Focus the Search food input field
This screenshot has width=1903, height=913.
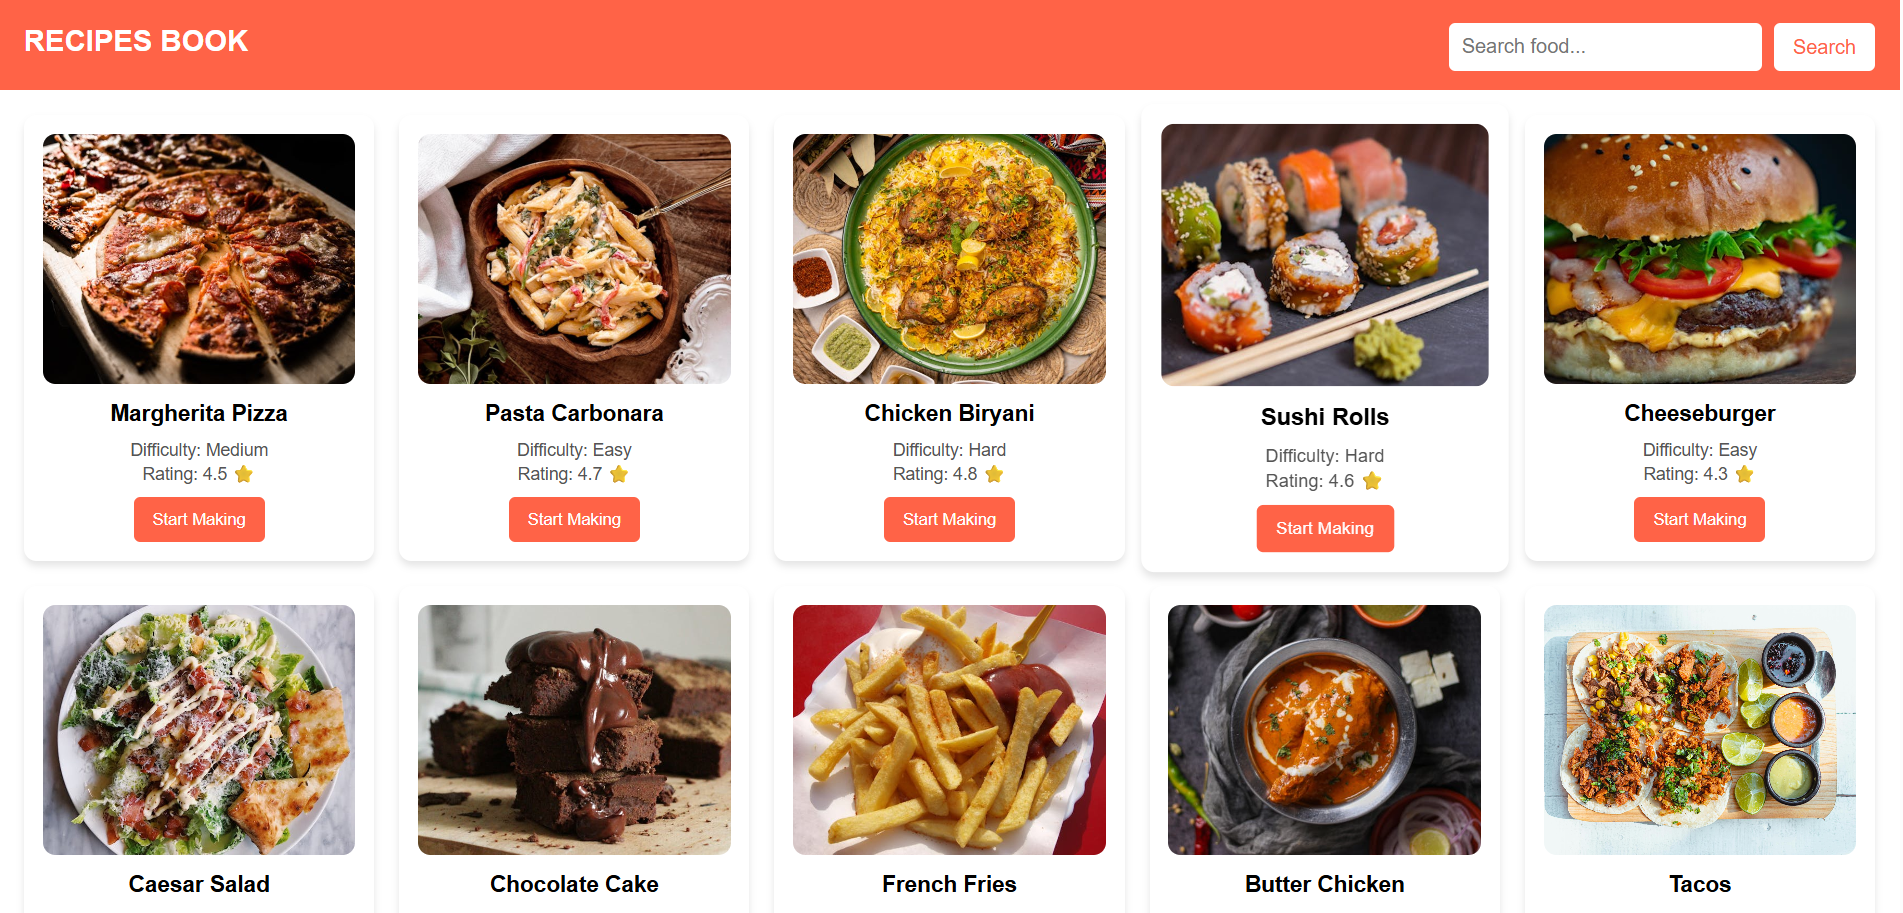(1605, 47)
